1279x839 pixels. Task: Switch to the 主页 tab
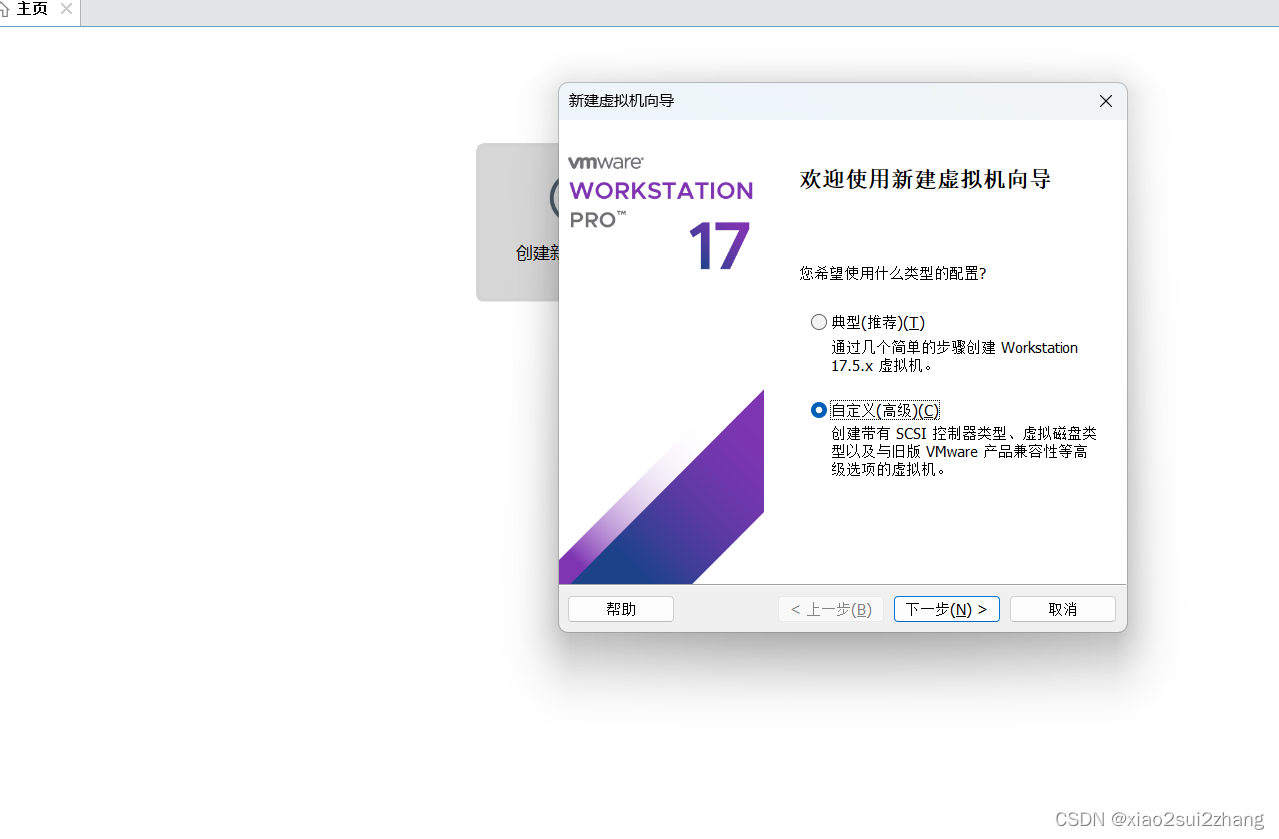pos(32,9)
